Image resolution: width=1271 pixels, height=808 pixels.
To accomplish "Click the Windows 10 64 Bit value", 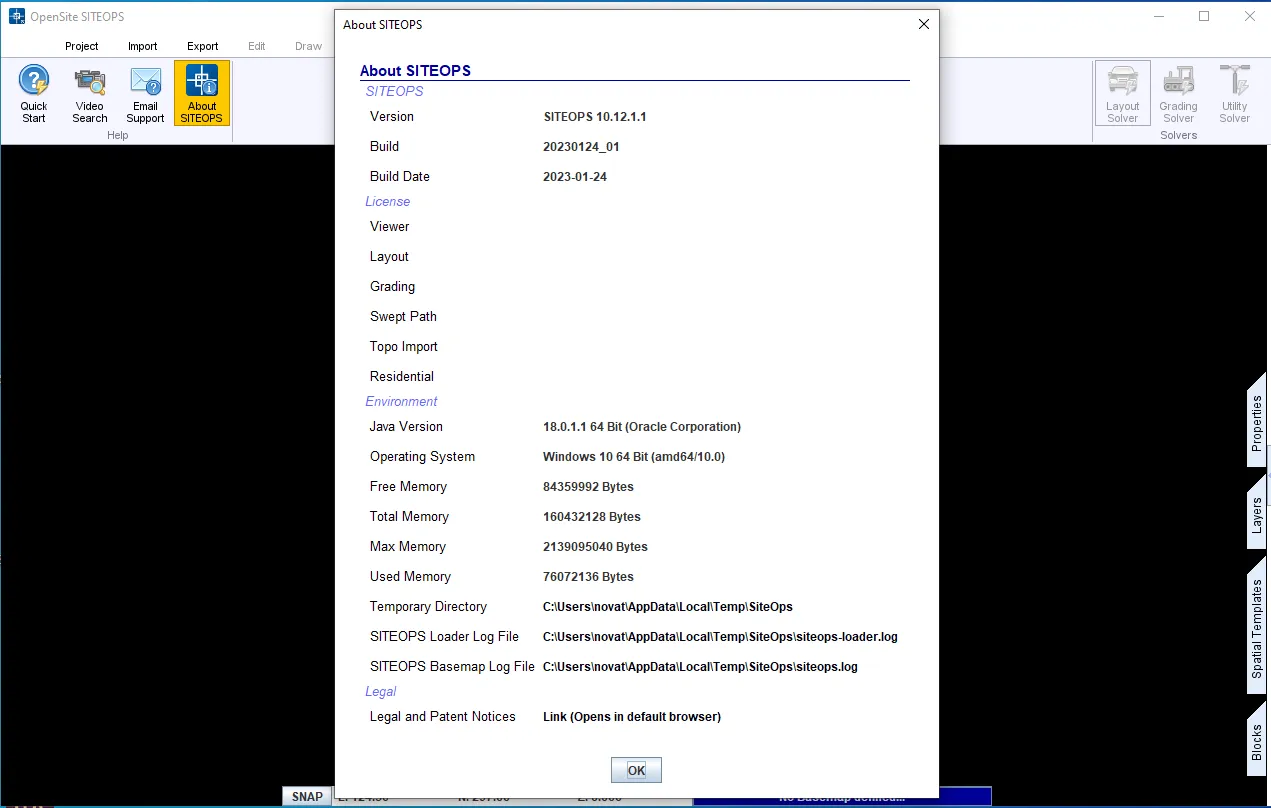I will (634, 457).
